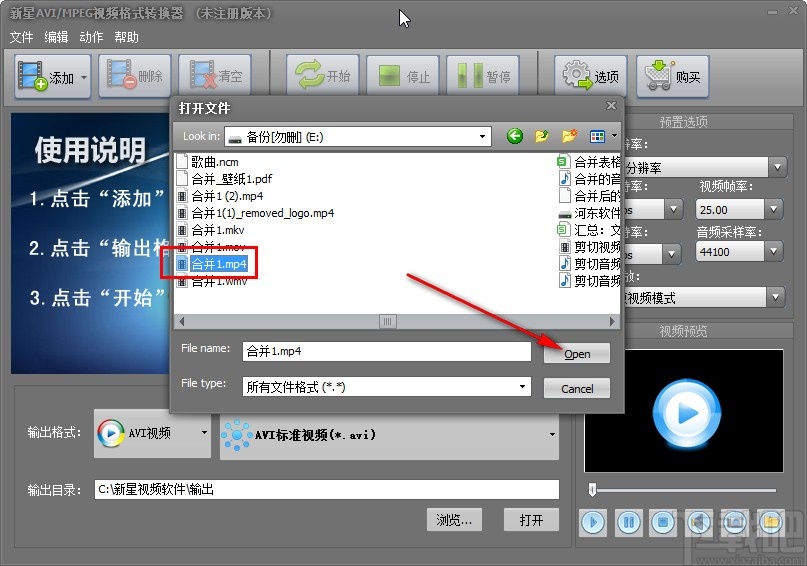Click the File name input field

pos(387,351)
